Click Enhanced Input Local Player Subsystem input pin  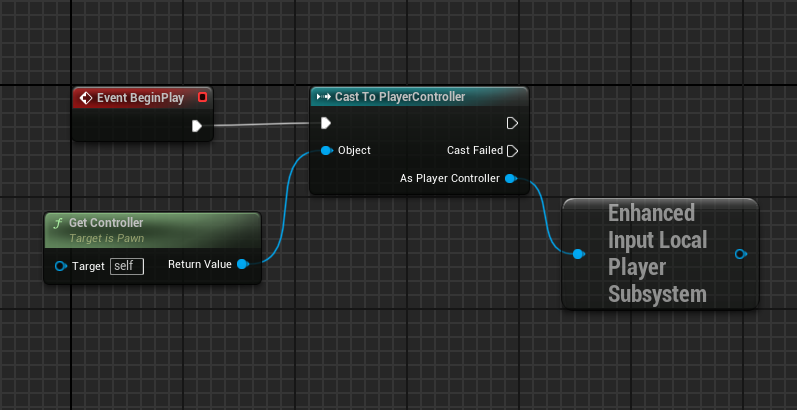point(578,254)
